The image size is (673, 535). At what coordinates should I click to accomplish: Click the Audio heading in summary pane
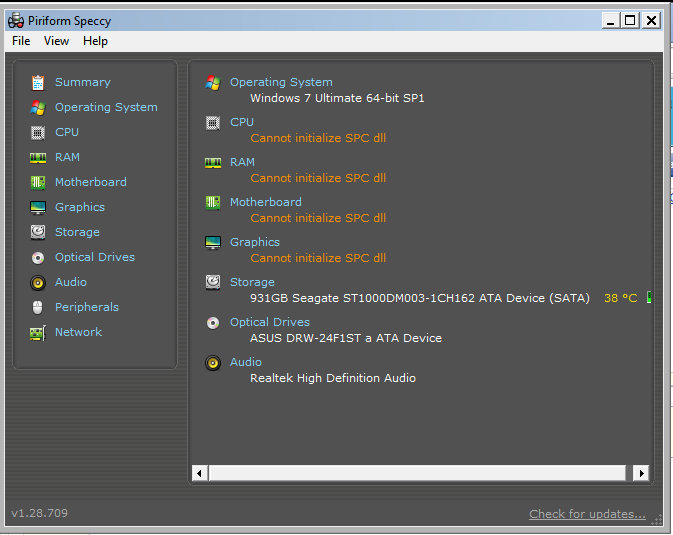(x=246, y=362)
